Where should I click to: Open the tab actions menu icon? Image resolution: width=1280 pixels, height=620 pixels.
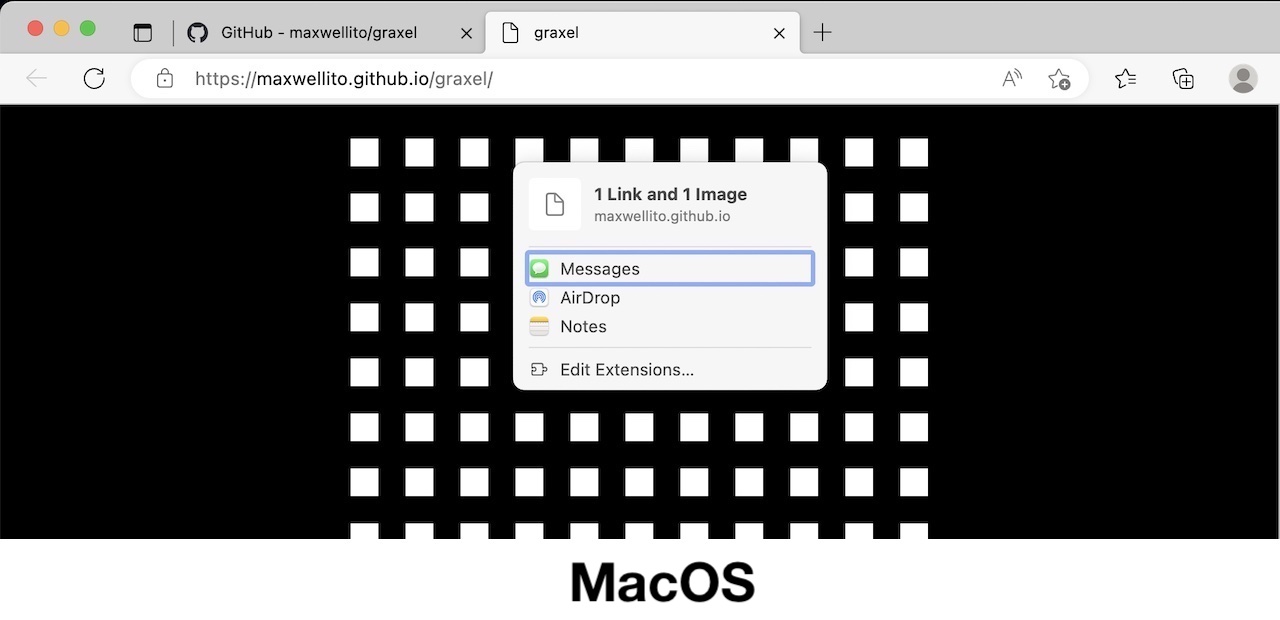click(x=143, y=32)
